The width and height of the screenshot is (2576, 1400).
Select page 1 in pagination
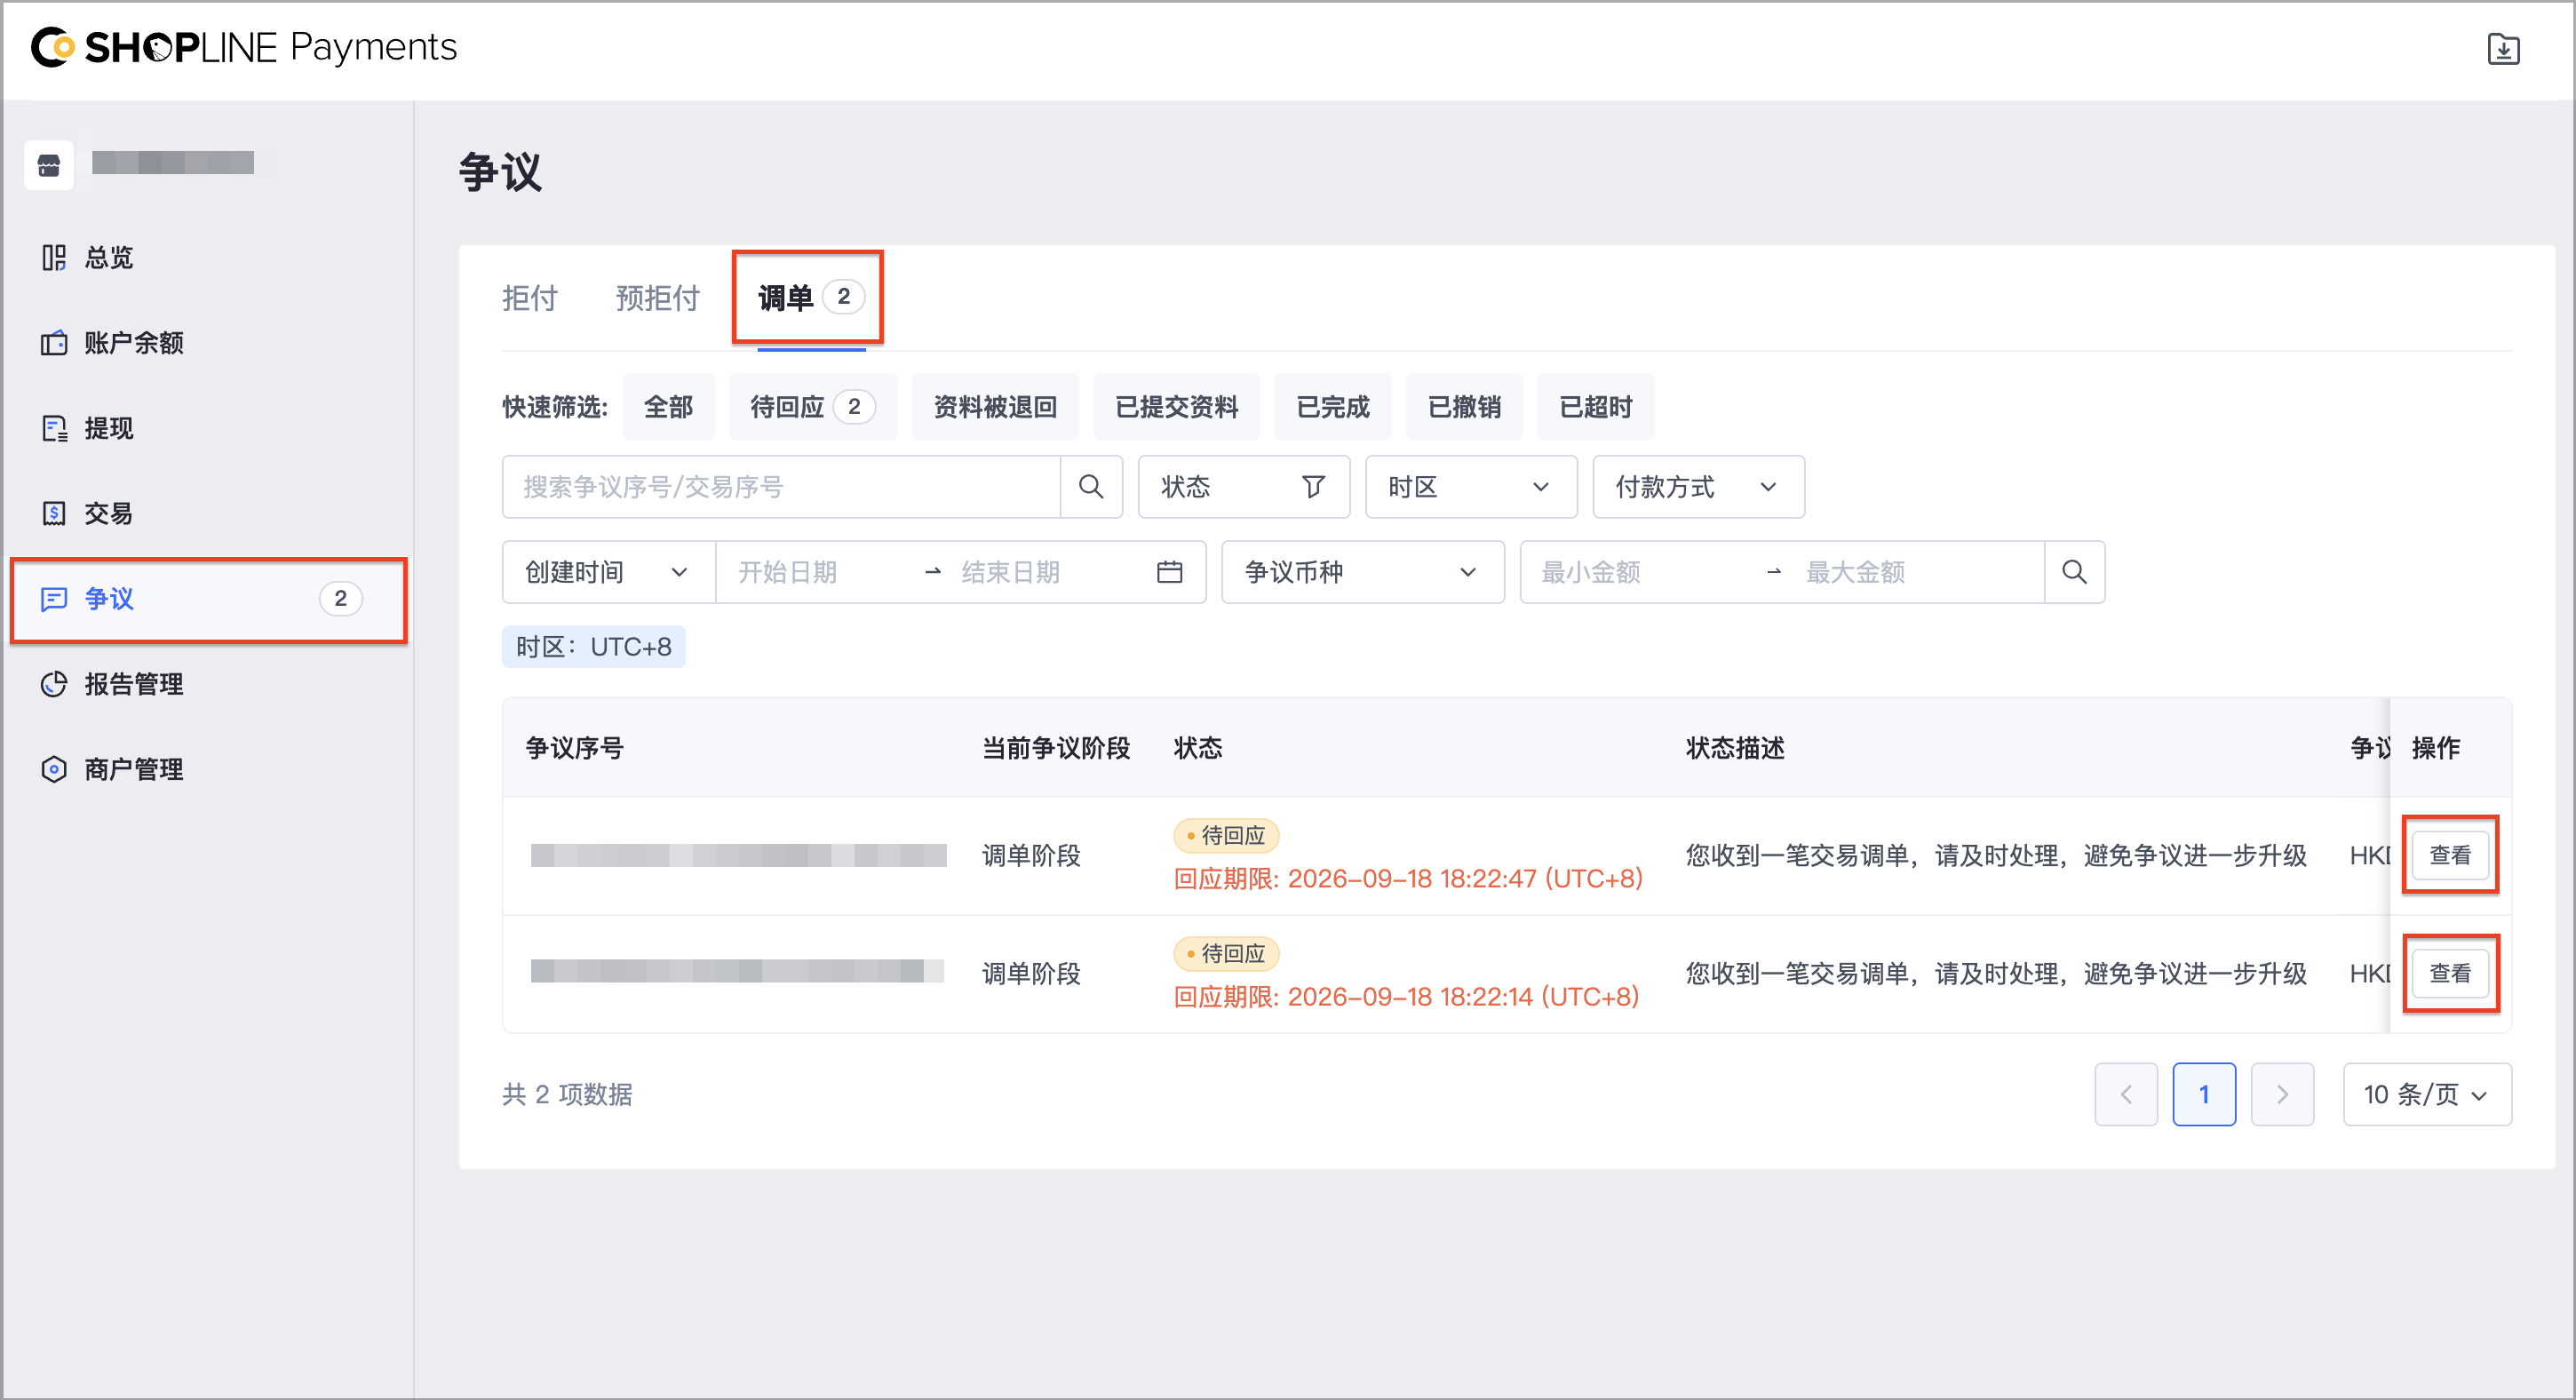coord(2204,1094)
